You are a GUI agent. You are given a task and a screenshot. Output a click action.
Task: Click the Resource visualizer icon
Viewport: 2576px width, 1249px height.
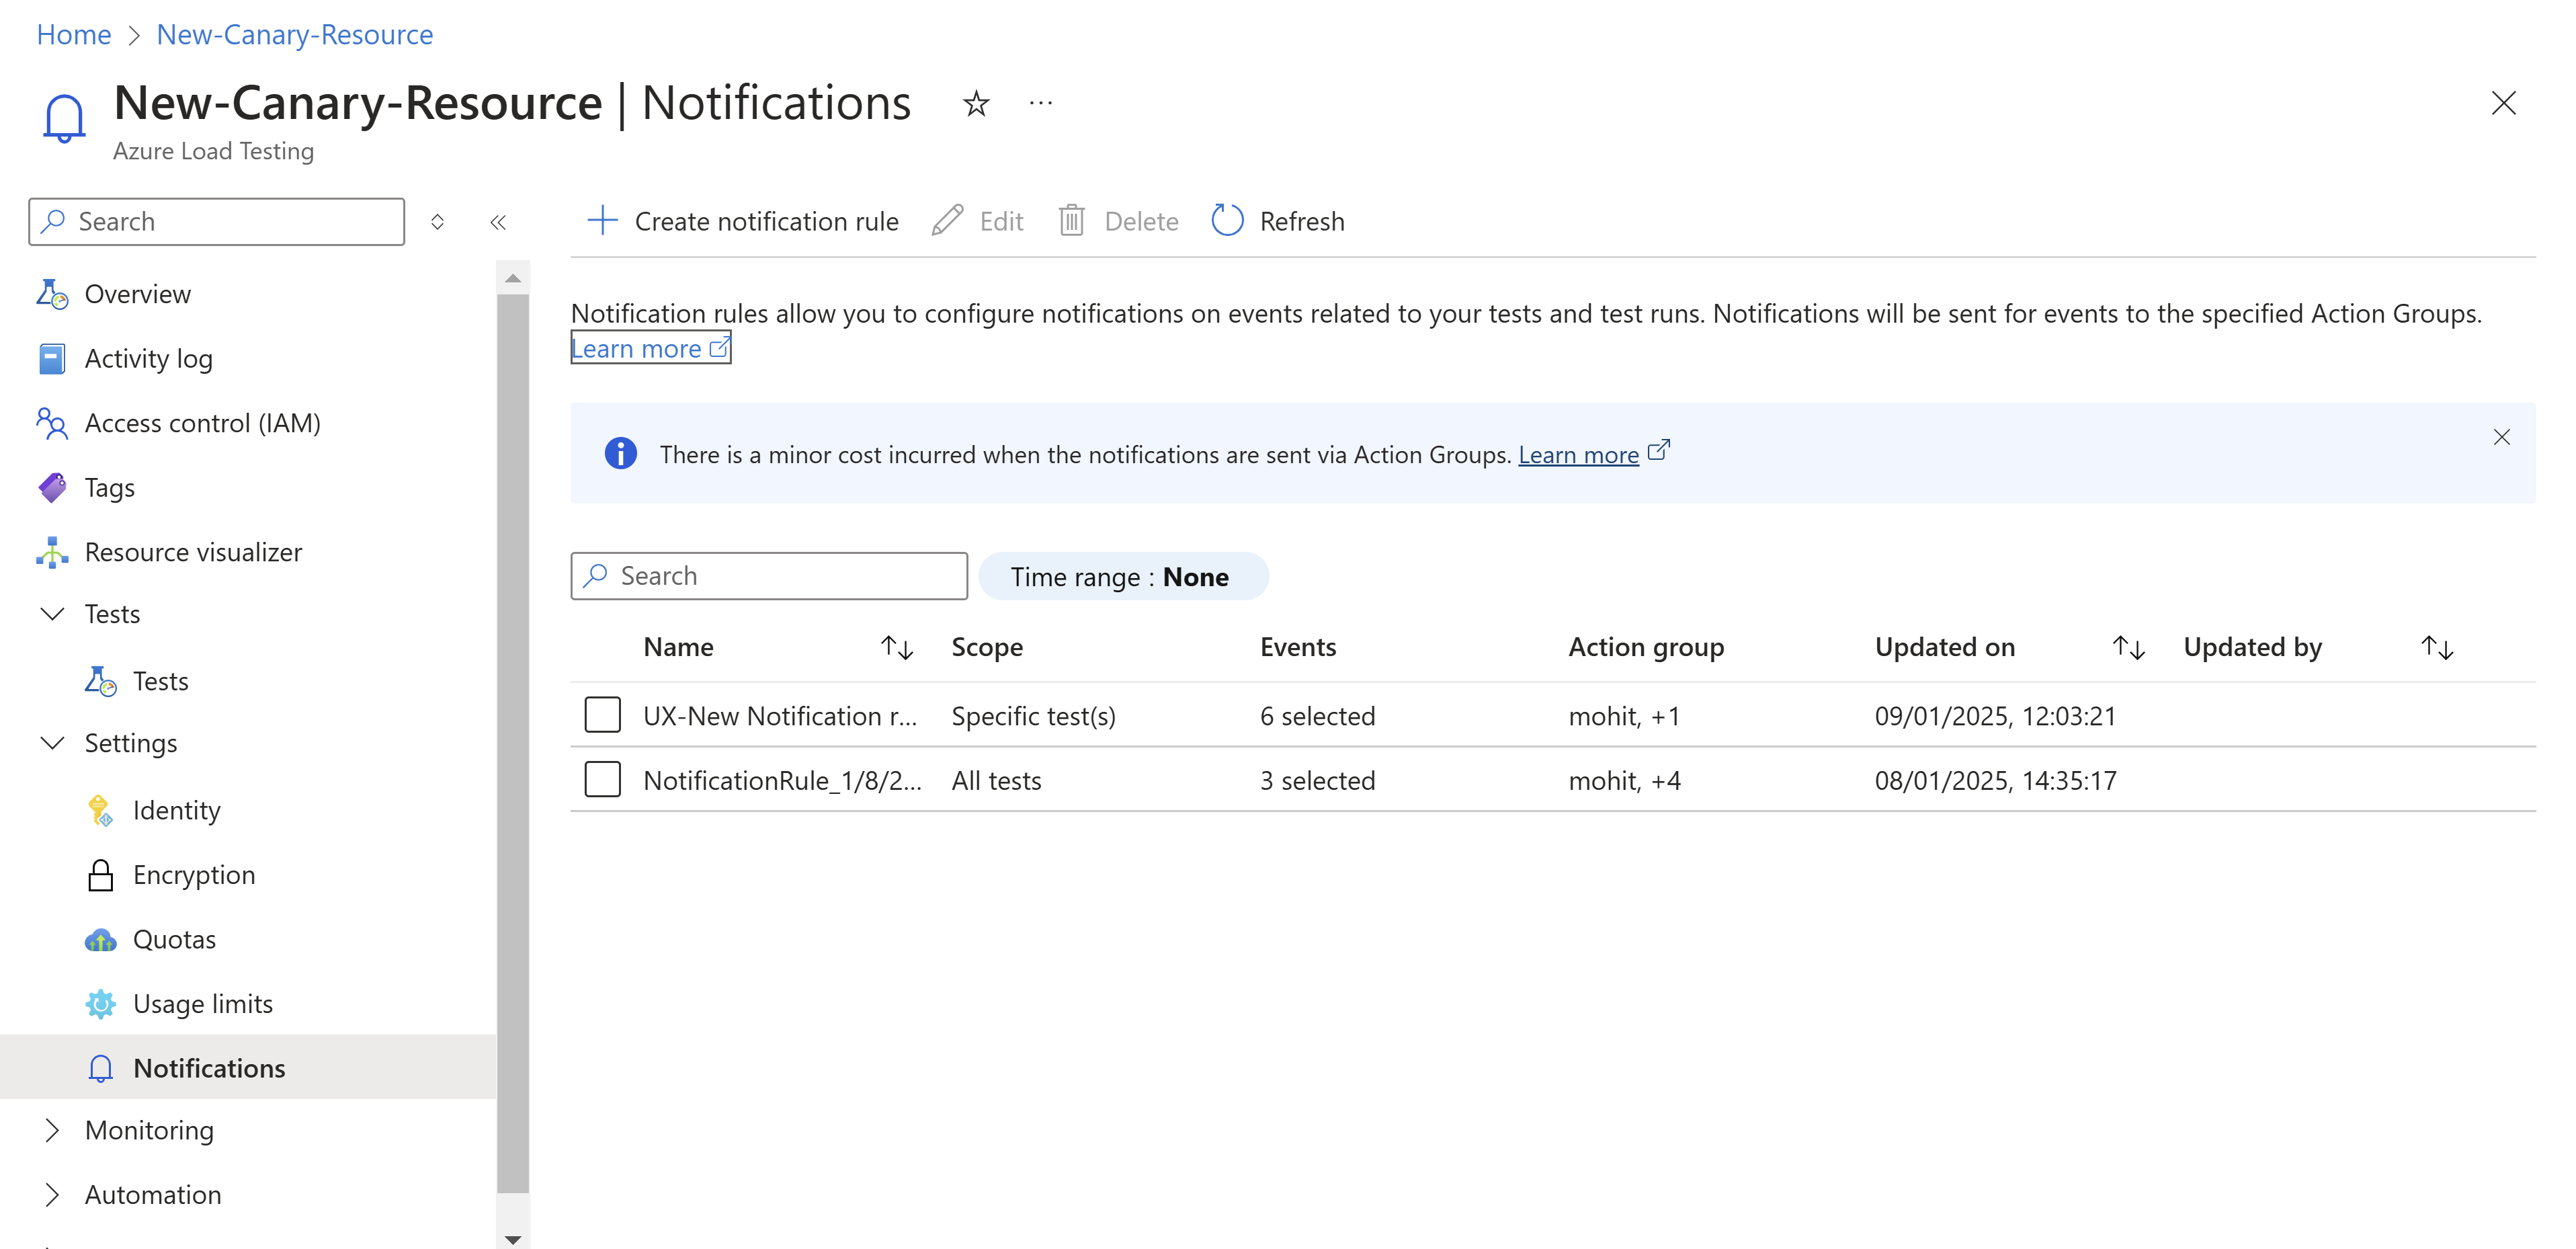[52, 552]
